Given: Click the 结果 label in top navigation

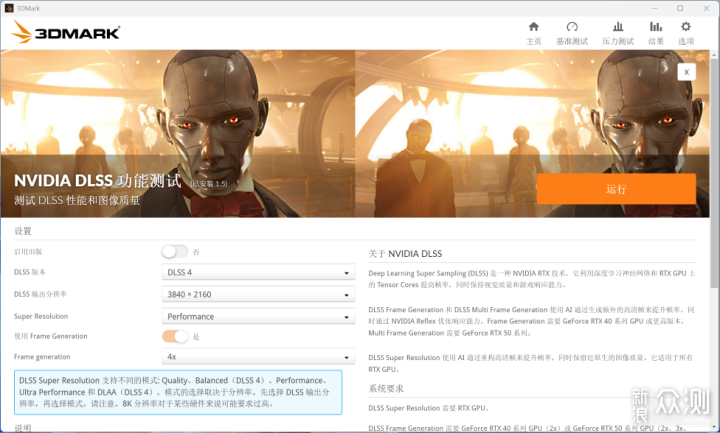Looking at the screenshot, I should click(x=656, y=41).
